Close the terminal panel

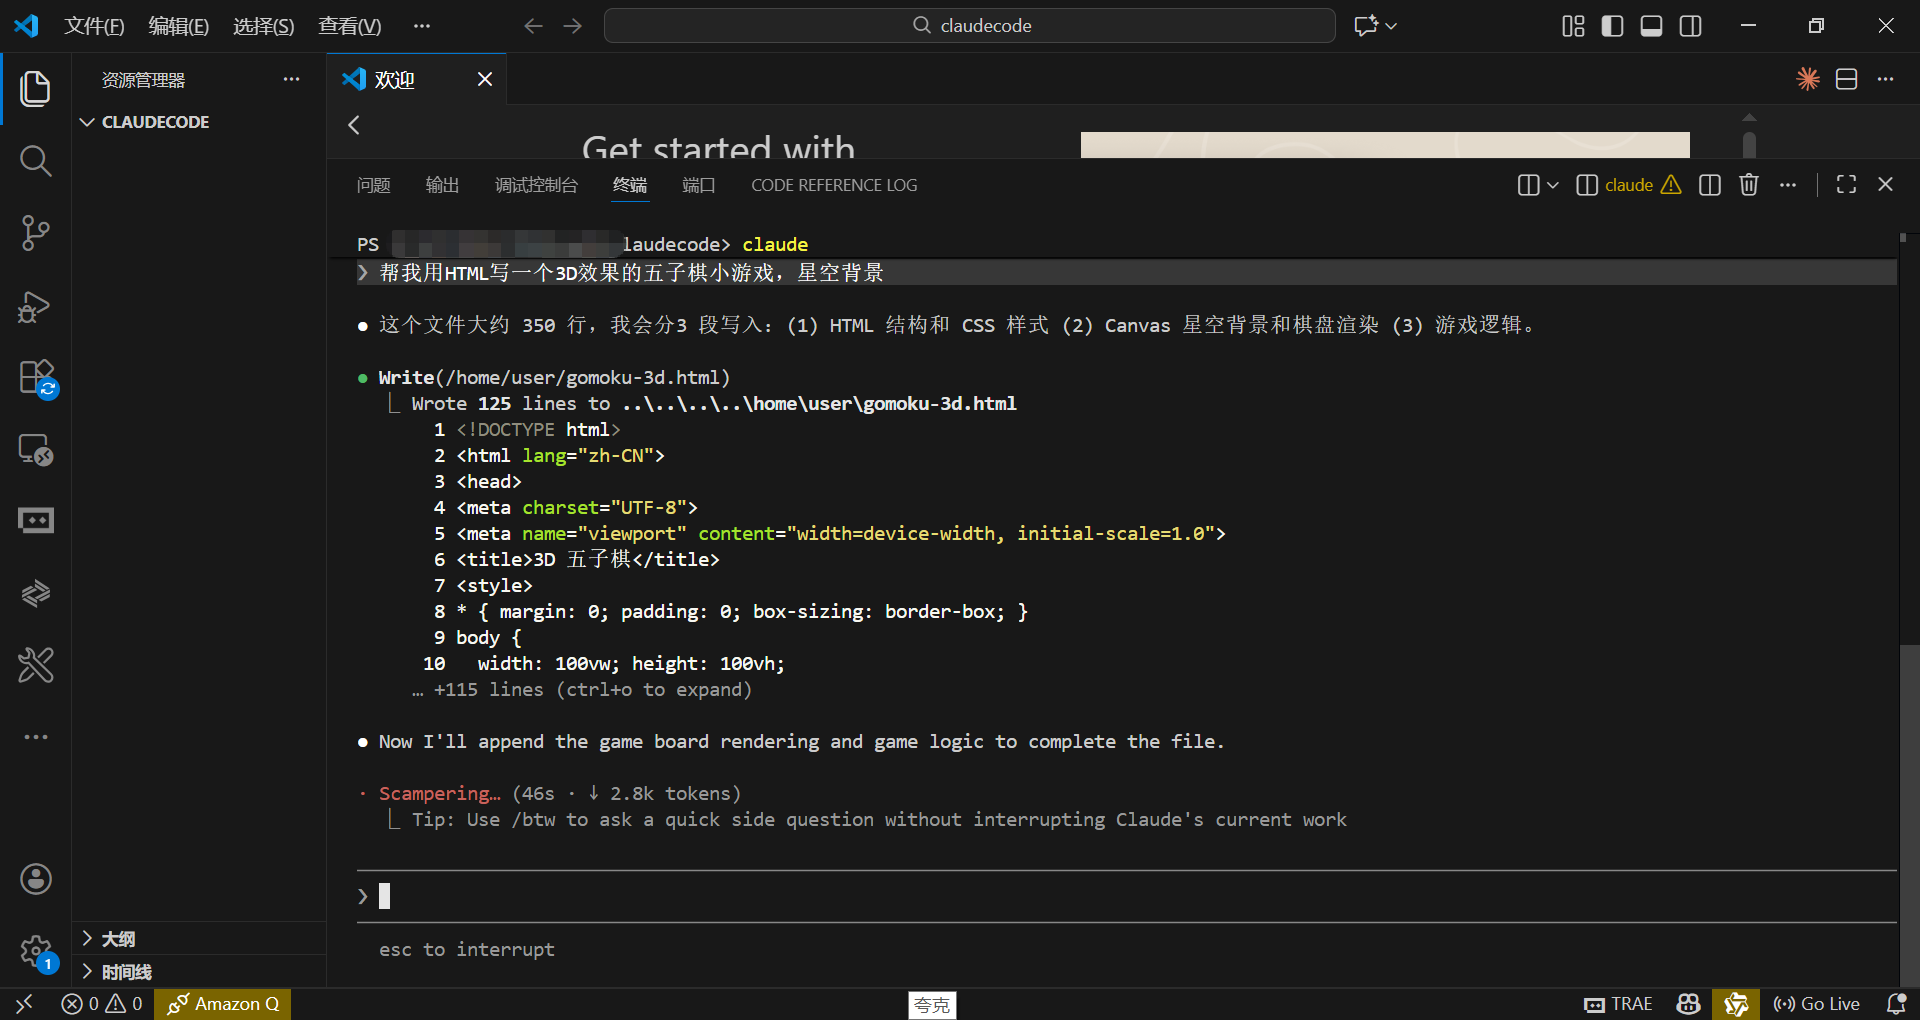pyautogui.click(x=1886, y=185)
